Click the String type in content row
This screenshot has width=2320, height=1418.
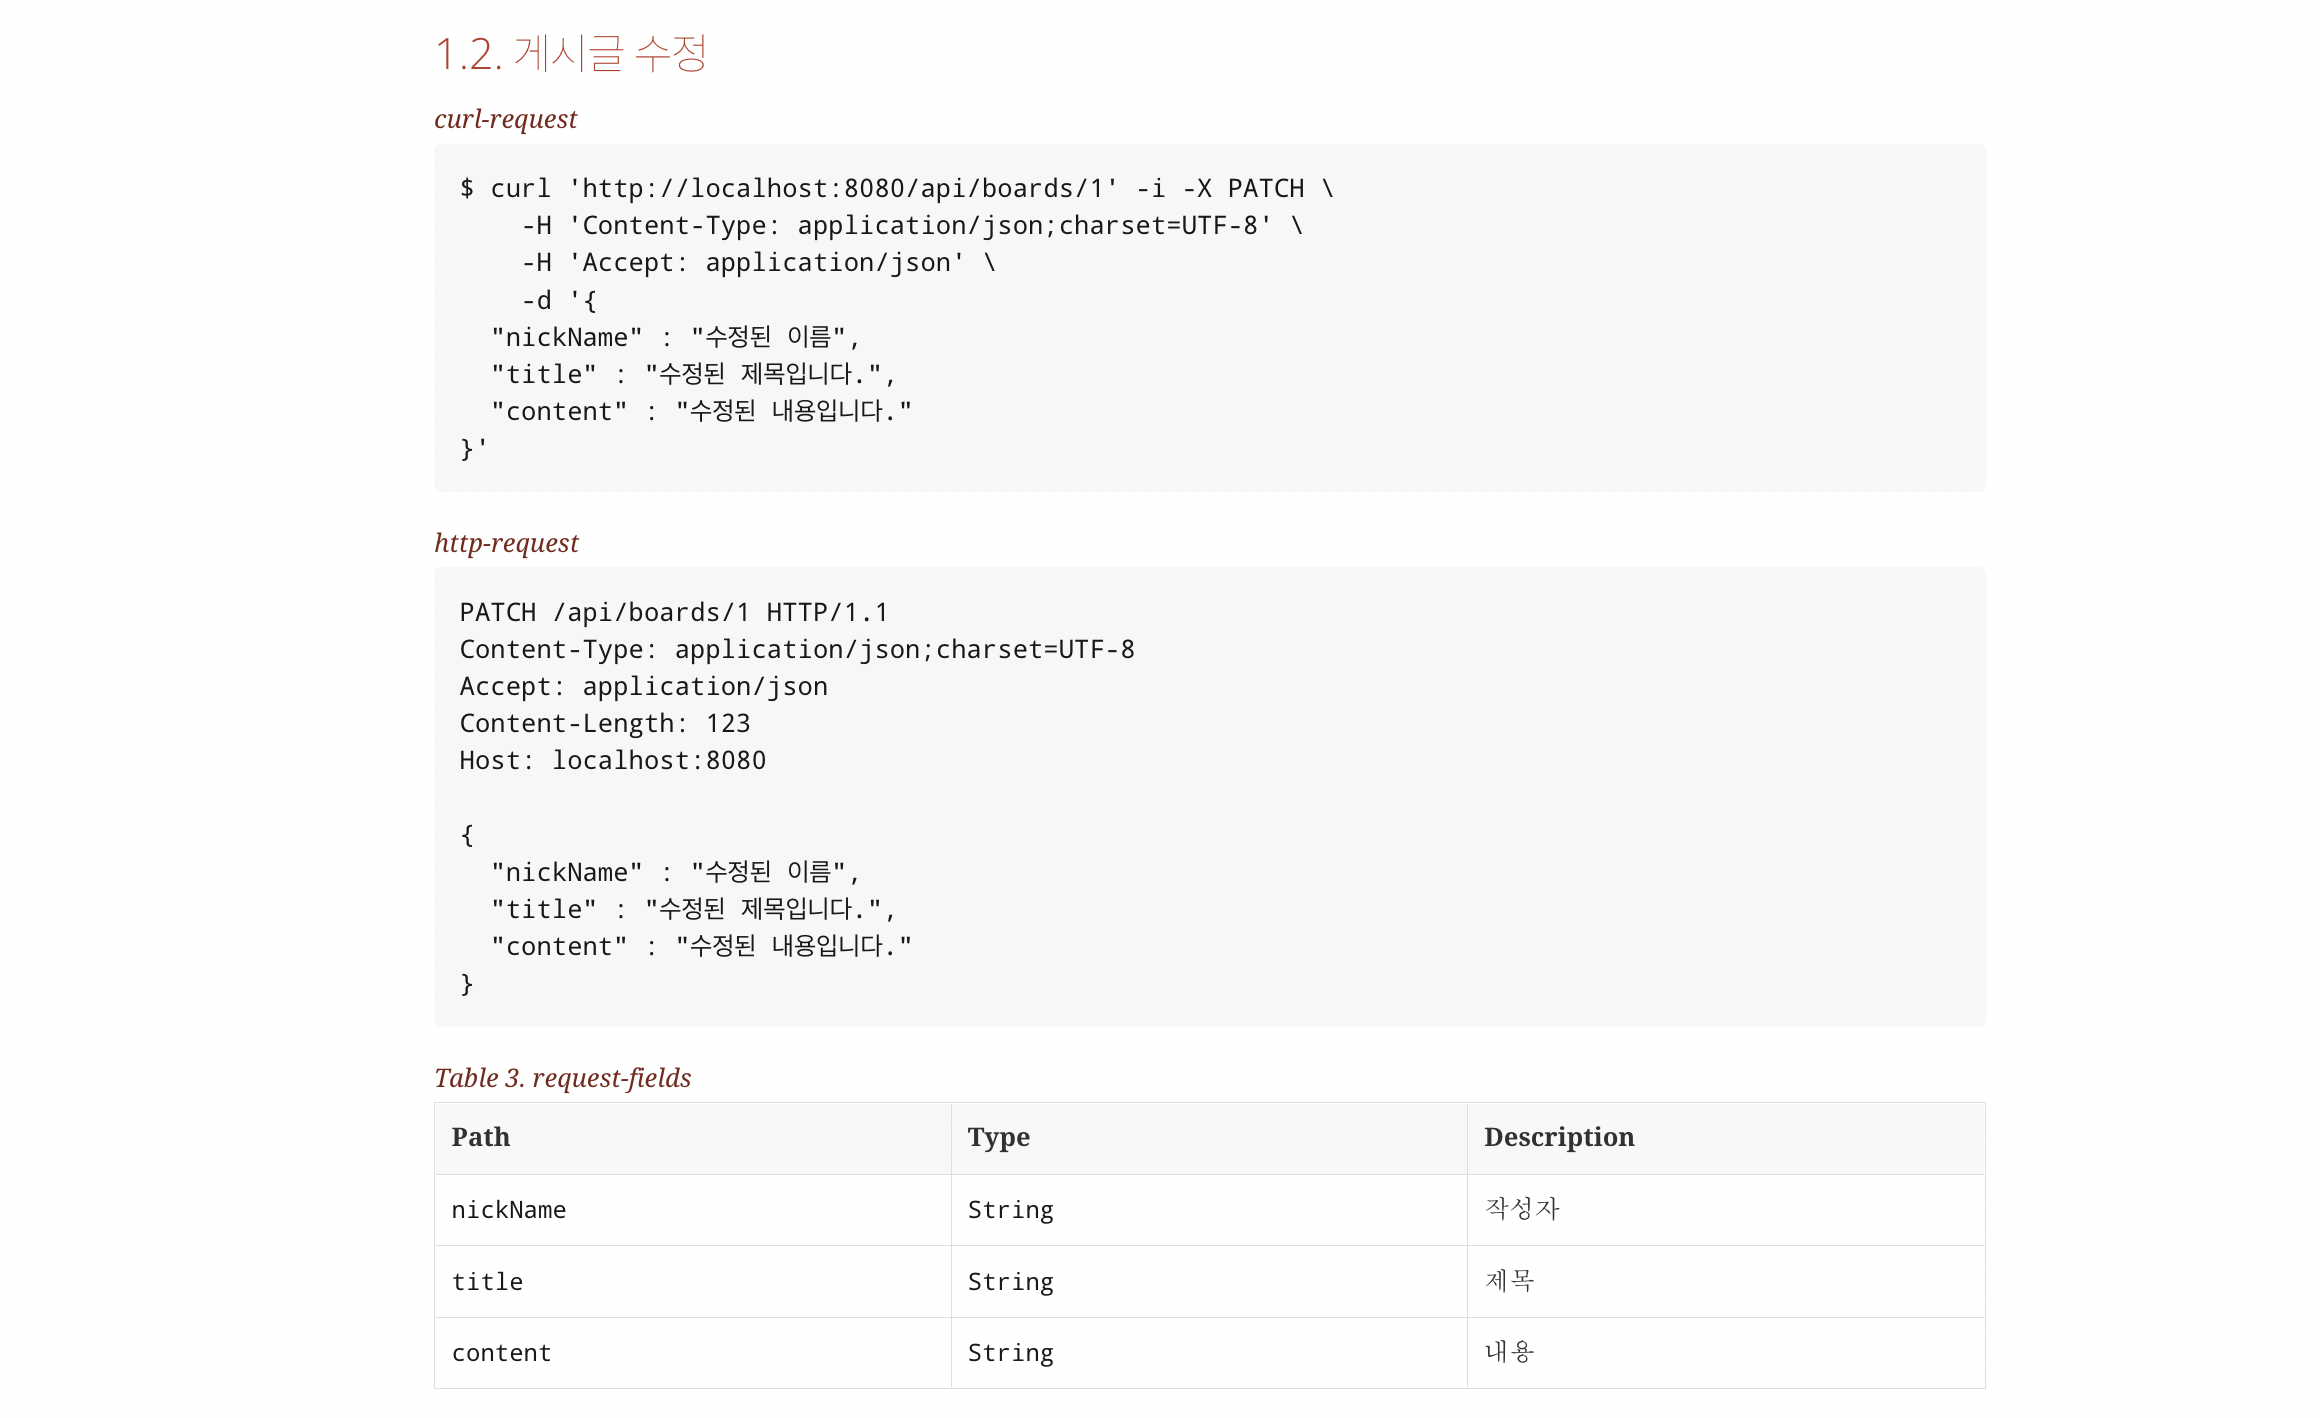tap(1010, 1353)
